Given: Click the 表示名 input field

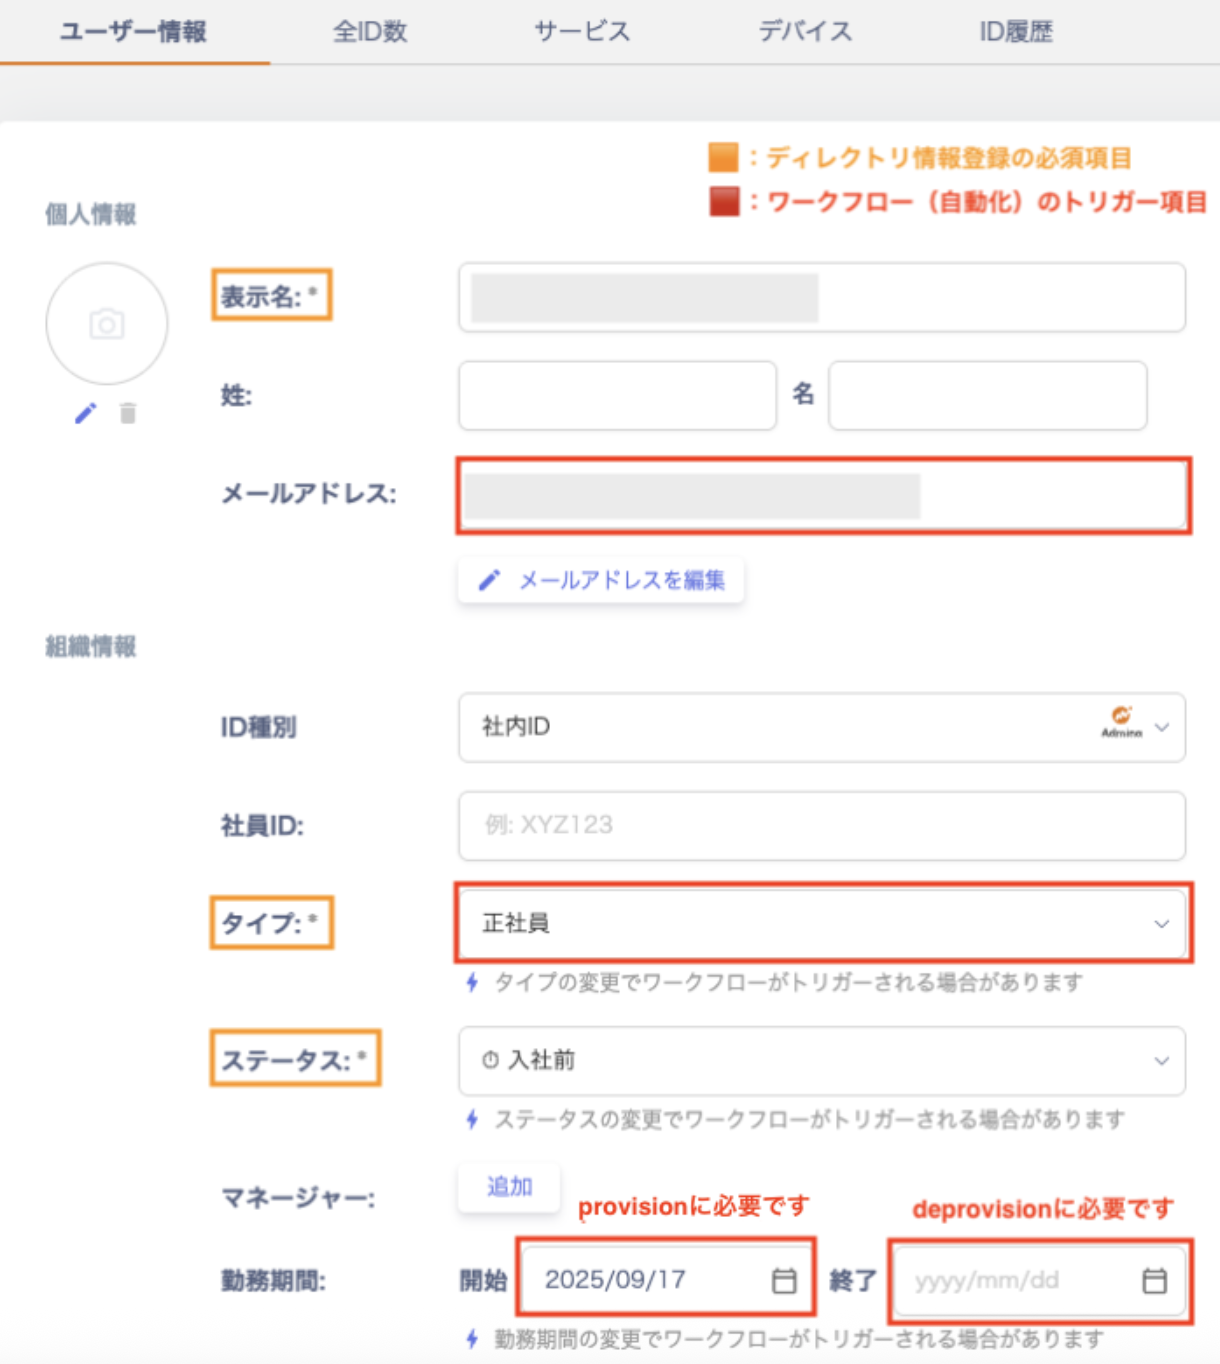Looking at the screenshot, I should [x=822, y=298].
